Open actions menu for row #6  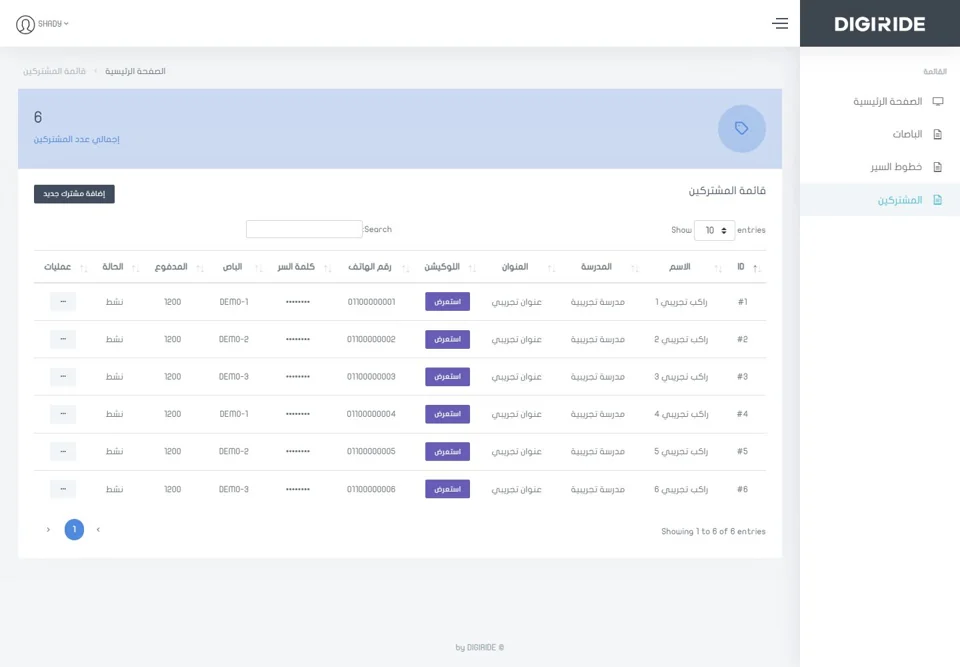[63, 489]
